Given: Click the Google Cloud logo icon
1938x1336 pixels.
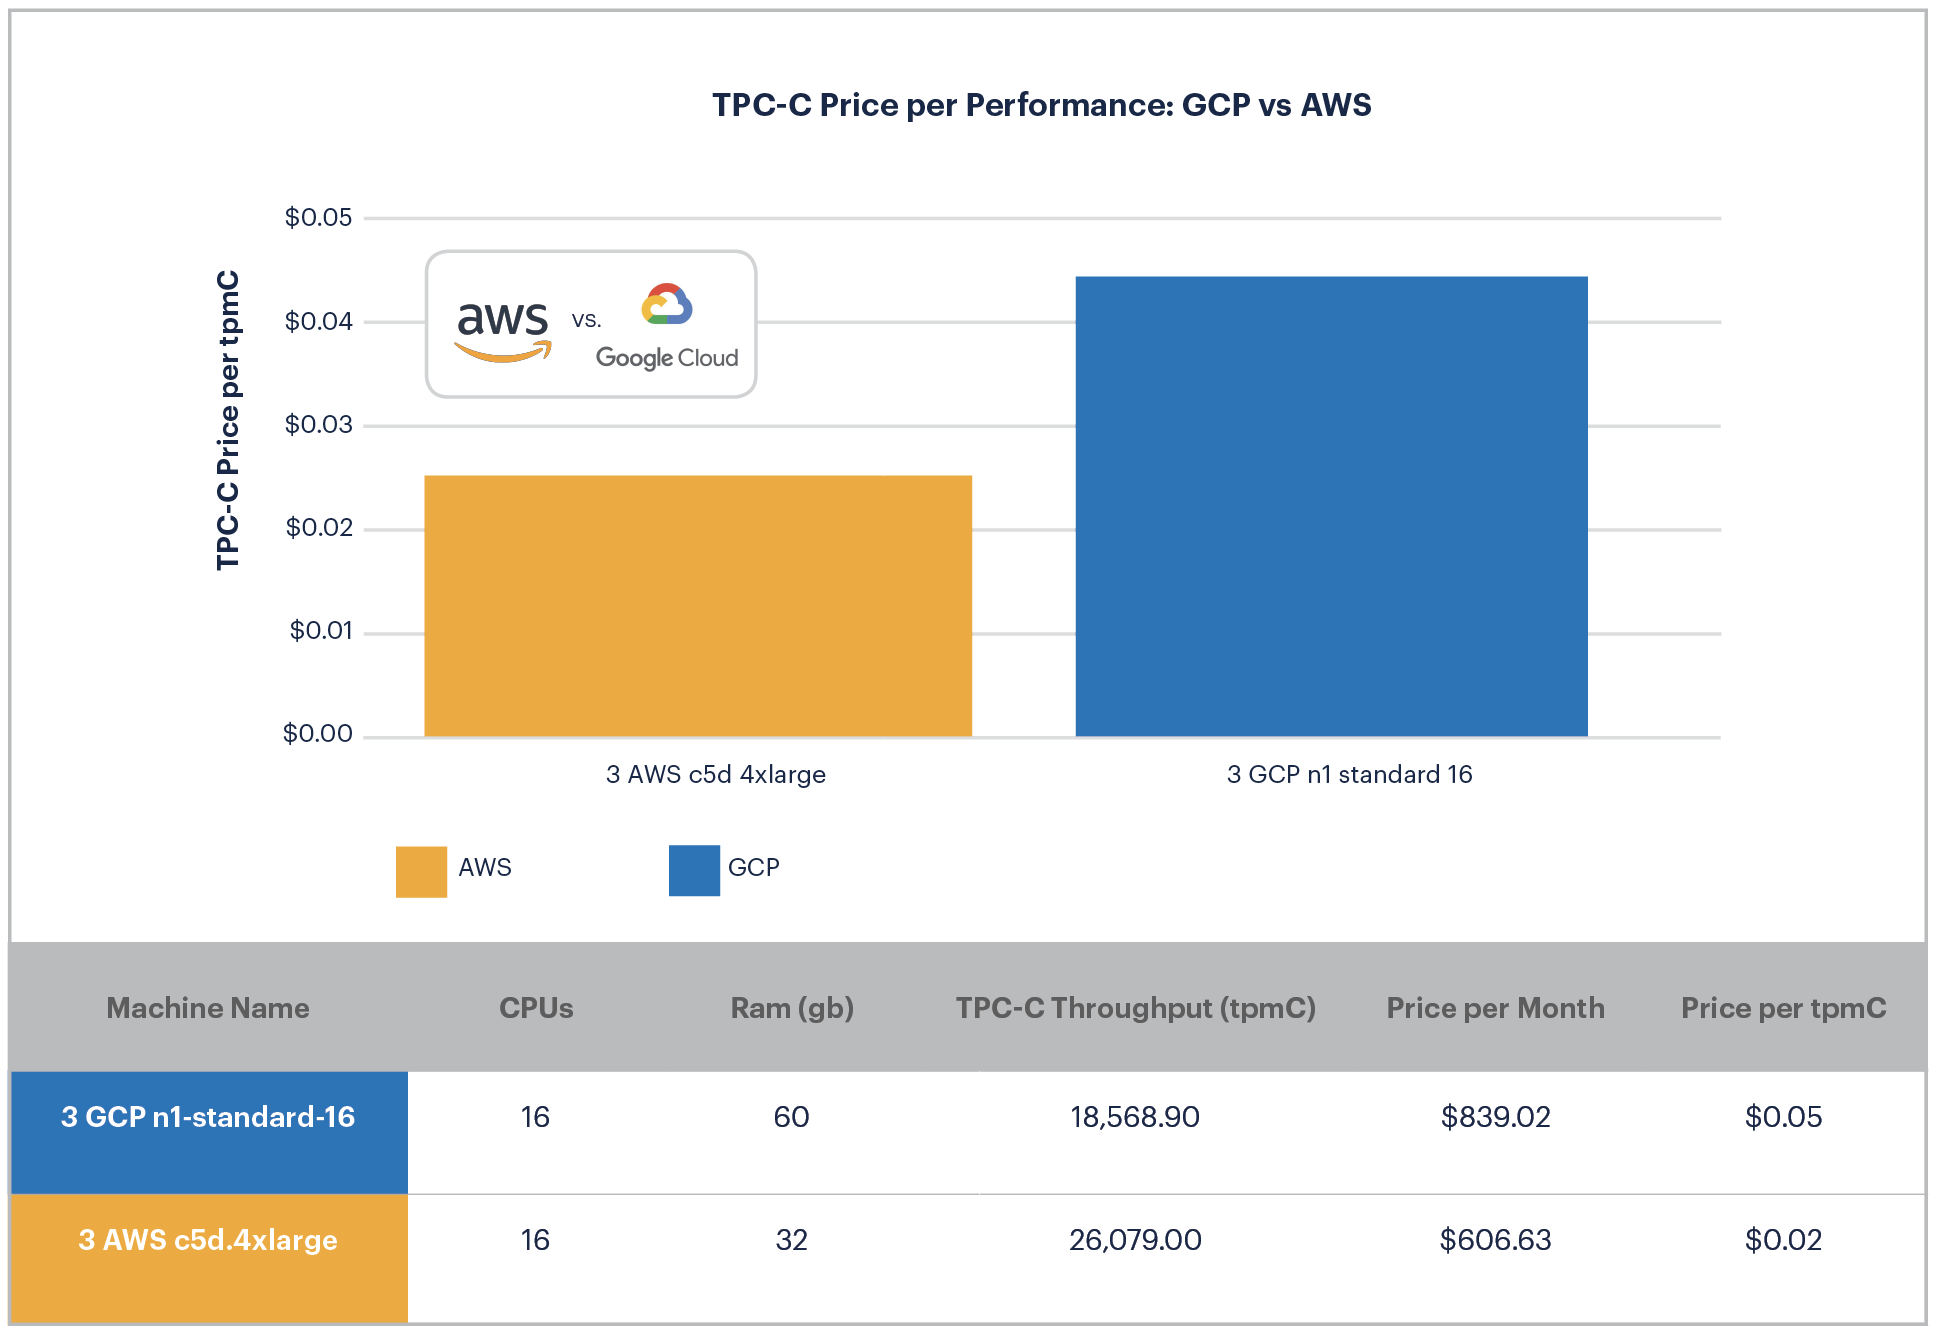Looking at the screenshot, I should (x=667, y=305).
